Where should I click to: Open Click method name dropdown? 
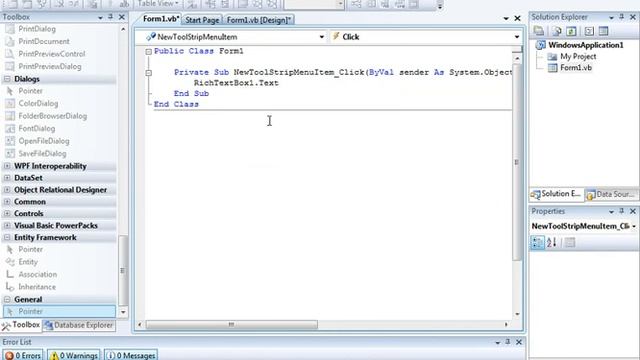pos(517,37)
